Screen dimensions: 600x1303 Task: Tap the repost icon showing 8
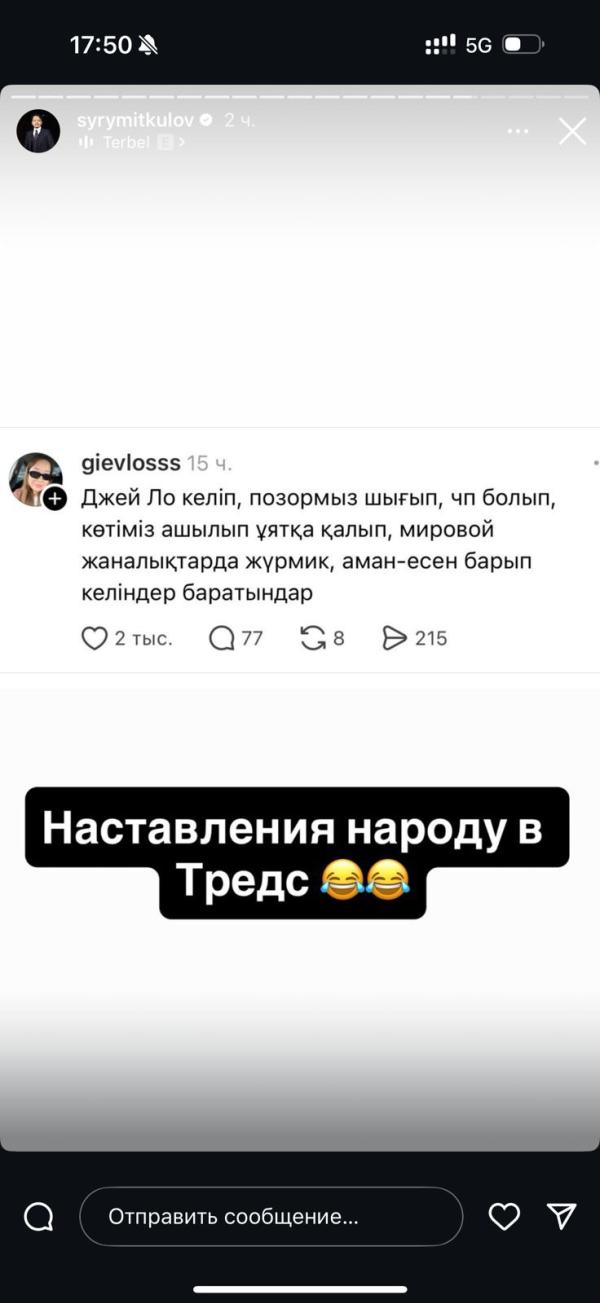coord(313,638)
